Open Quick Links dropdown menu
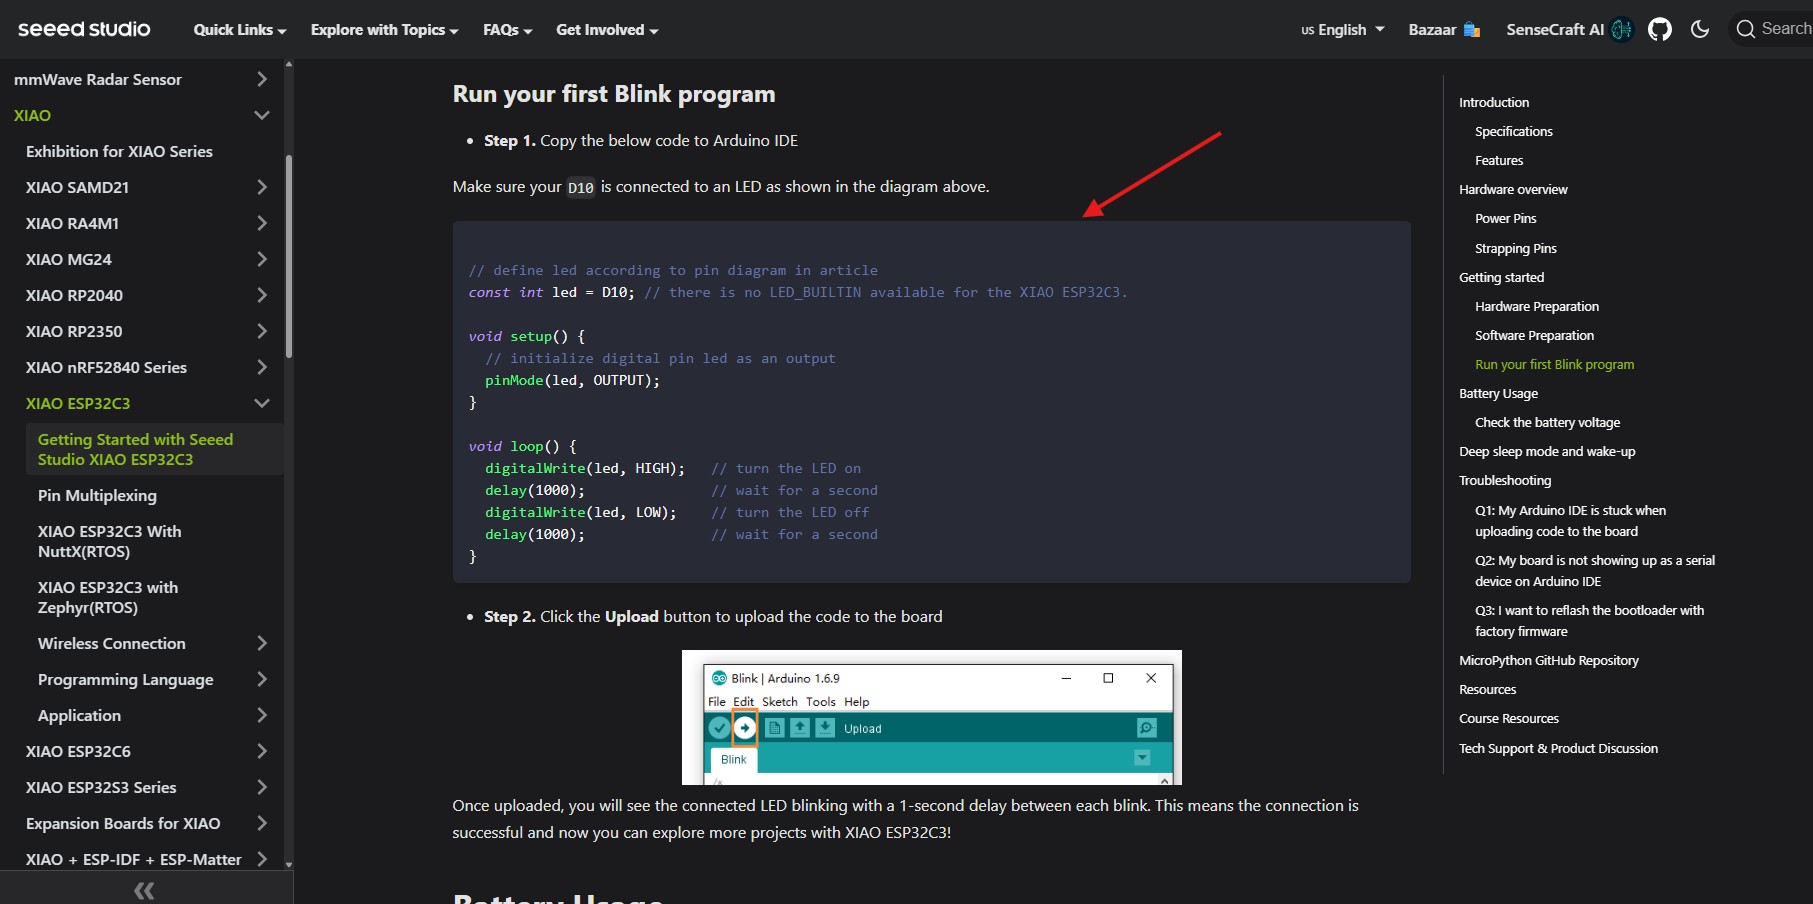Screen dimensions: 1813x904 coord(240,30)
